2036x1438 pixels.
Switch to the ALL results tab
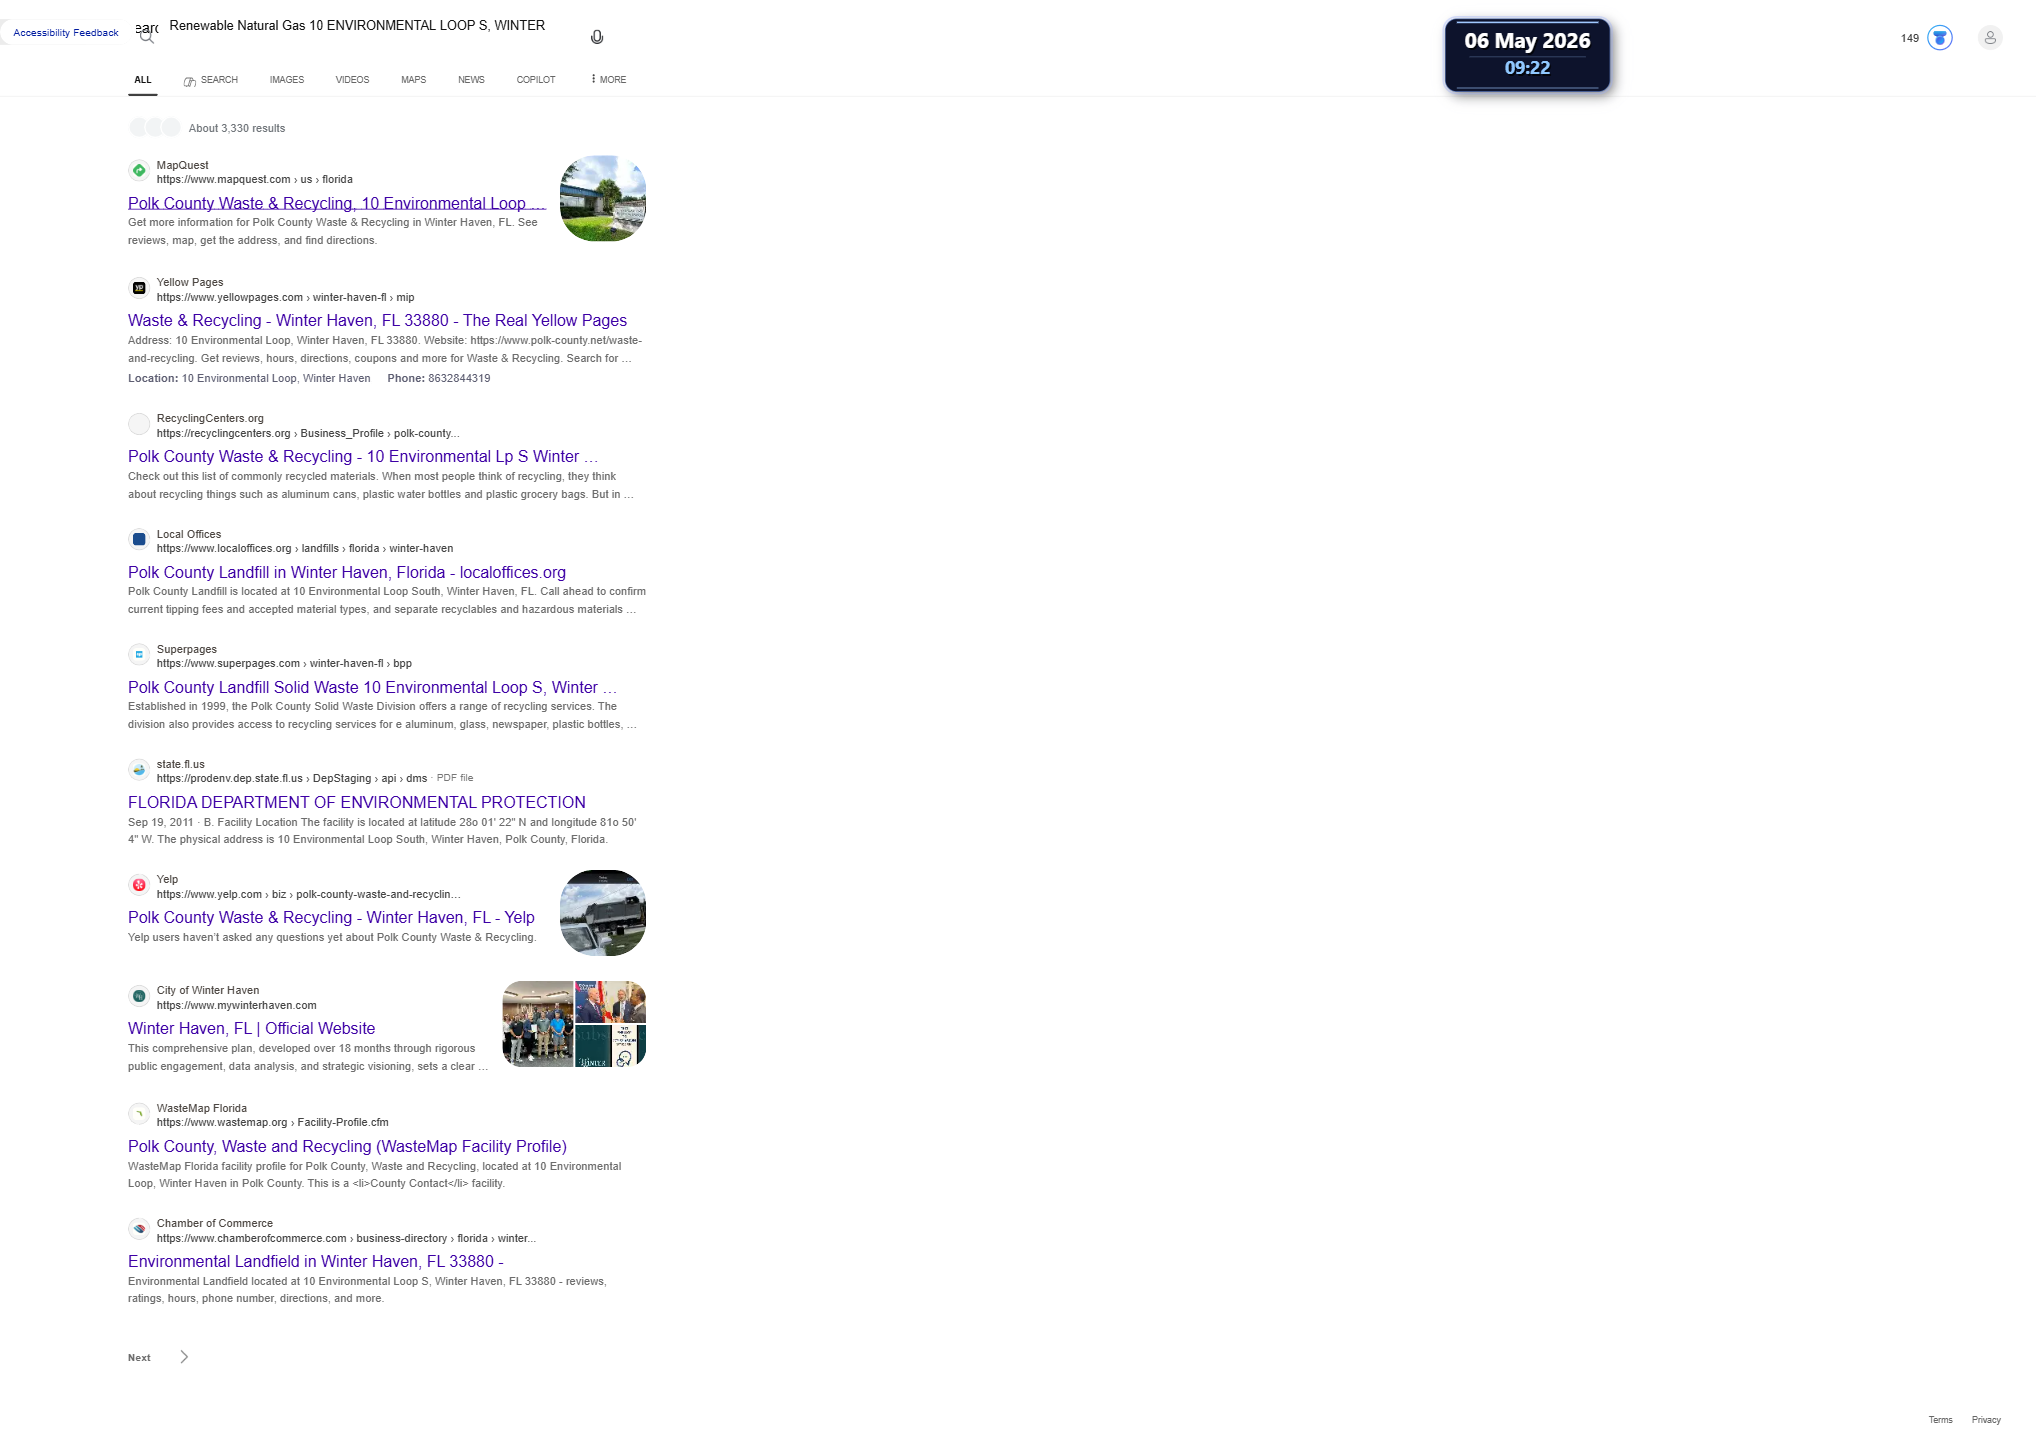pos(143,80)
